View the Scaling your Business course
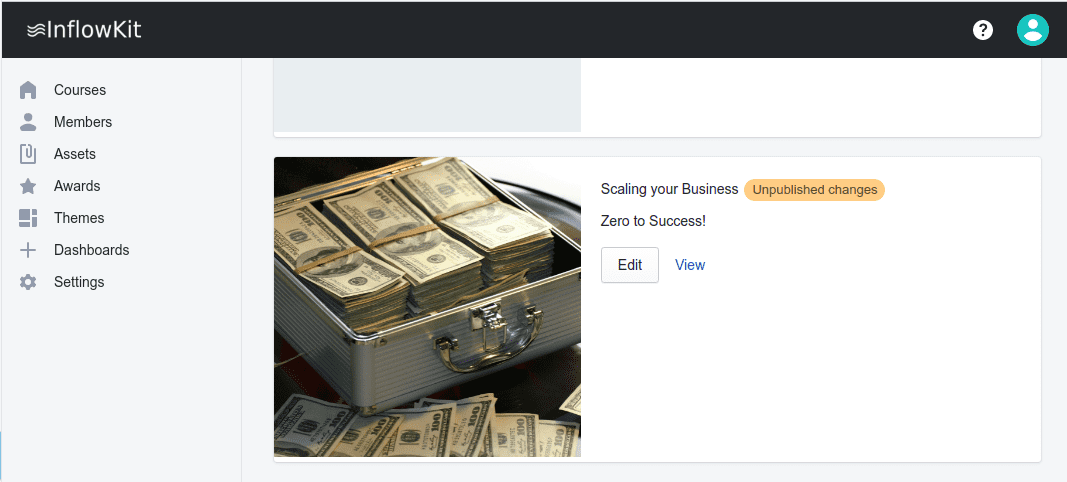Image resolution: width=1067 pixels, height=482 pixels. 689,265
